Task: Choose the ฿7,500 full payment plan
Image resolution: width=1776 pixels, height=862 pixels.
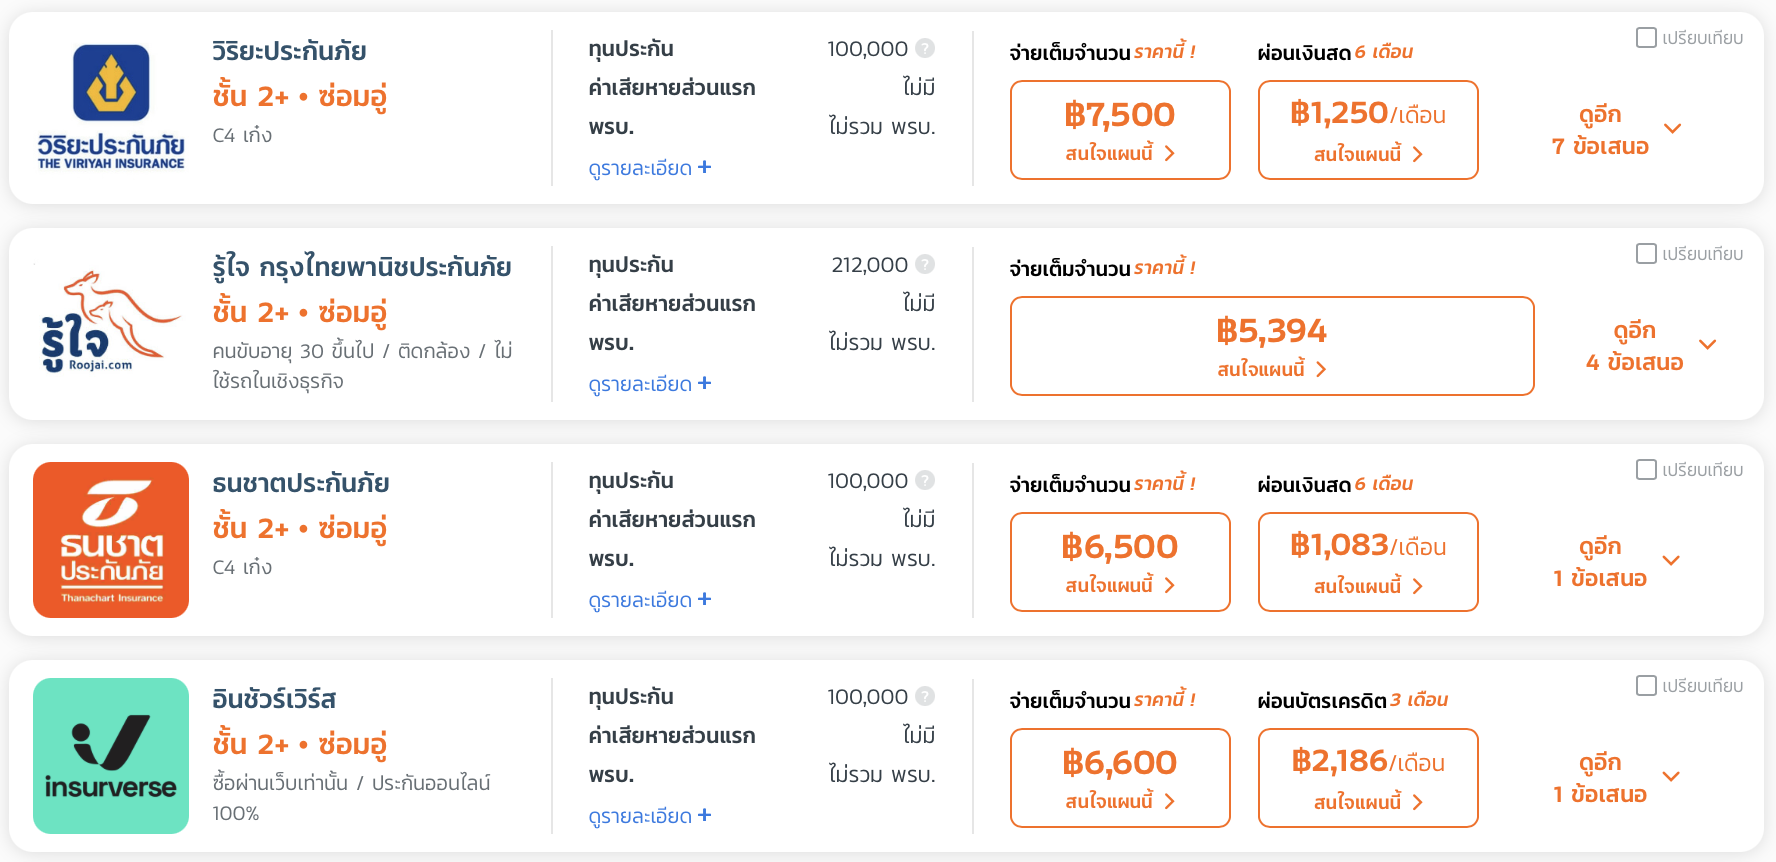Action: [x=1120, y=130]
